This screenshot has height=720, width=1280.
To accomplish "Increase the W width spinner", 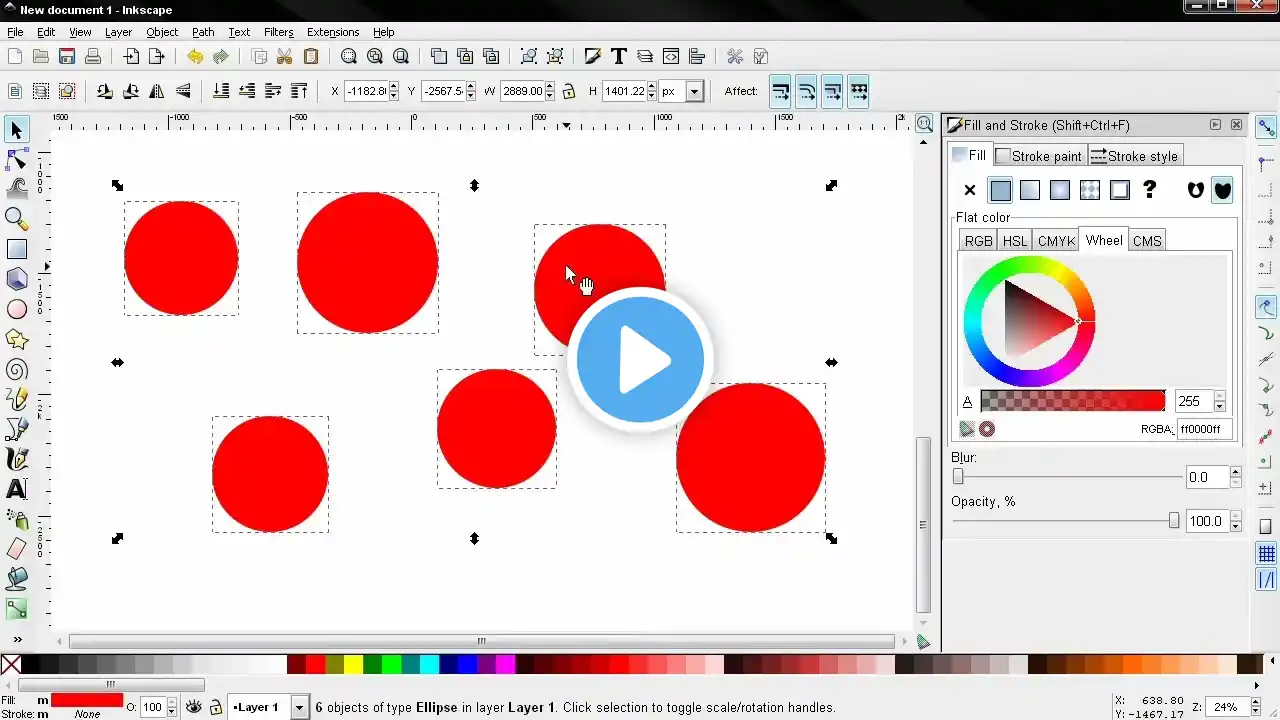I will [549, 86].
